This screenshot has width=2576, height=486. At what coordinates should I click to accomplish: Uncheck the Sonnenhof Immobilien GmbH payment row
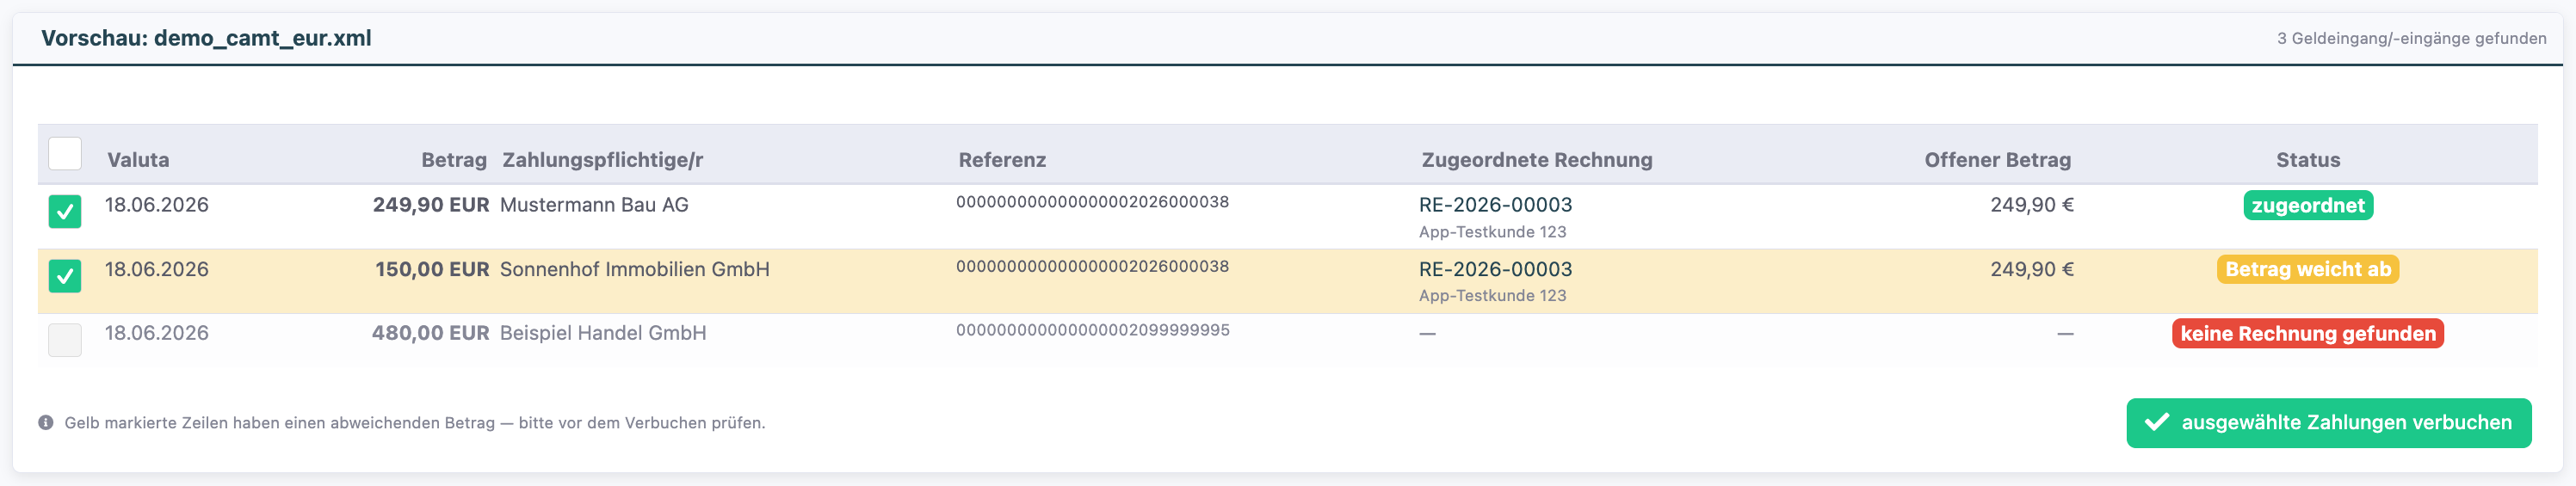(x=65, y=276)
